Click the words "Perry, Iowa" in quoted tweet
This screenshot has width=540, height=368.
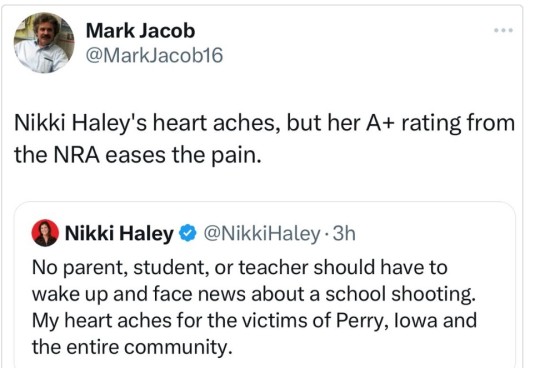coord(387,320)
